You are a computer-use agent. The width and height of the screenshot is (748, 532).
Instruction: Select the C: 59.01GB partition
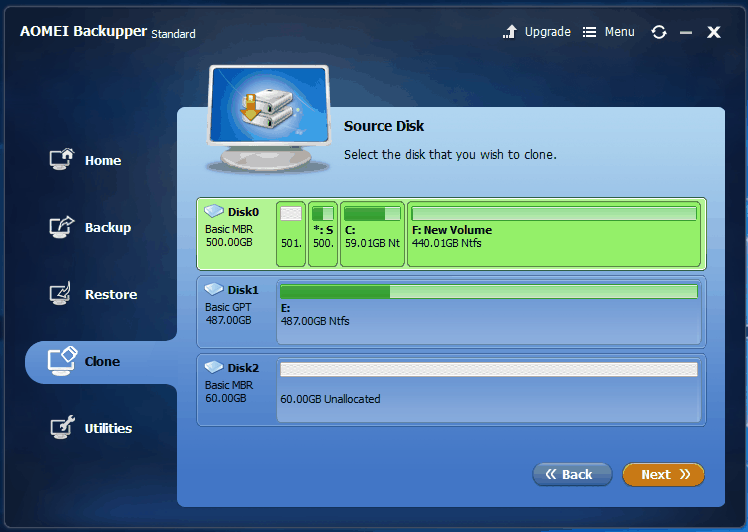point(372,234)
